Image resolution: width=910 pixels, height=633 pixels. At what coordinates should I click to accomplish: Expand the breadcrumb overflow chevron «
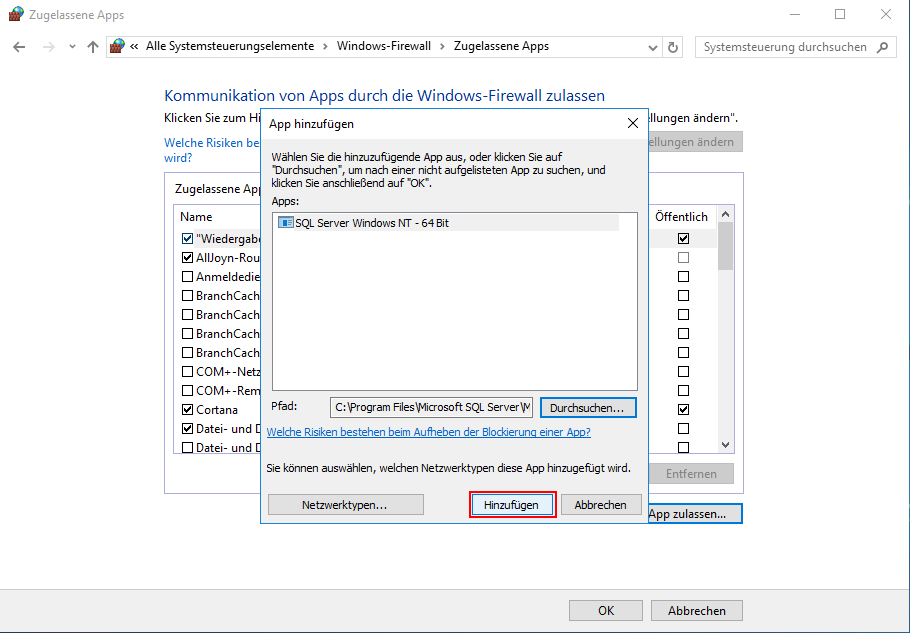[x=134, y=46]
